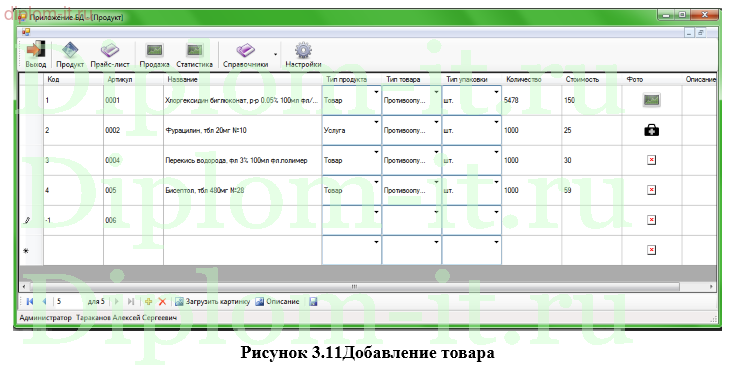Go to the first record navigator button
Viewport: 736px width, 375px height.
tap(30, 302)
